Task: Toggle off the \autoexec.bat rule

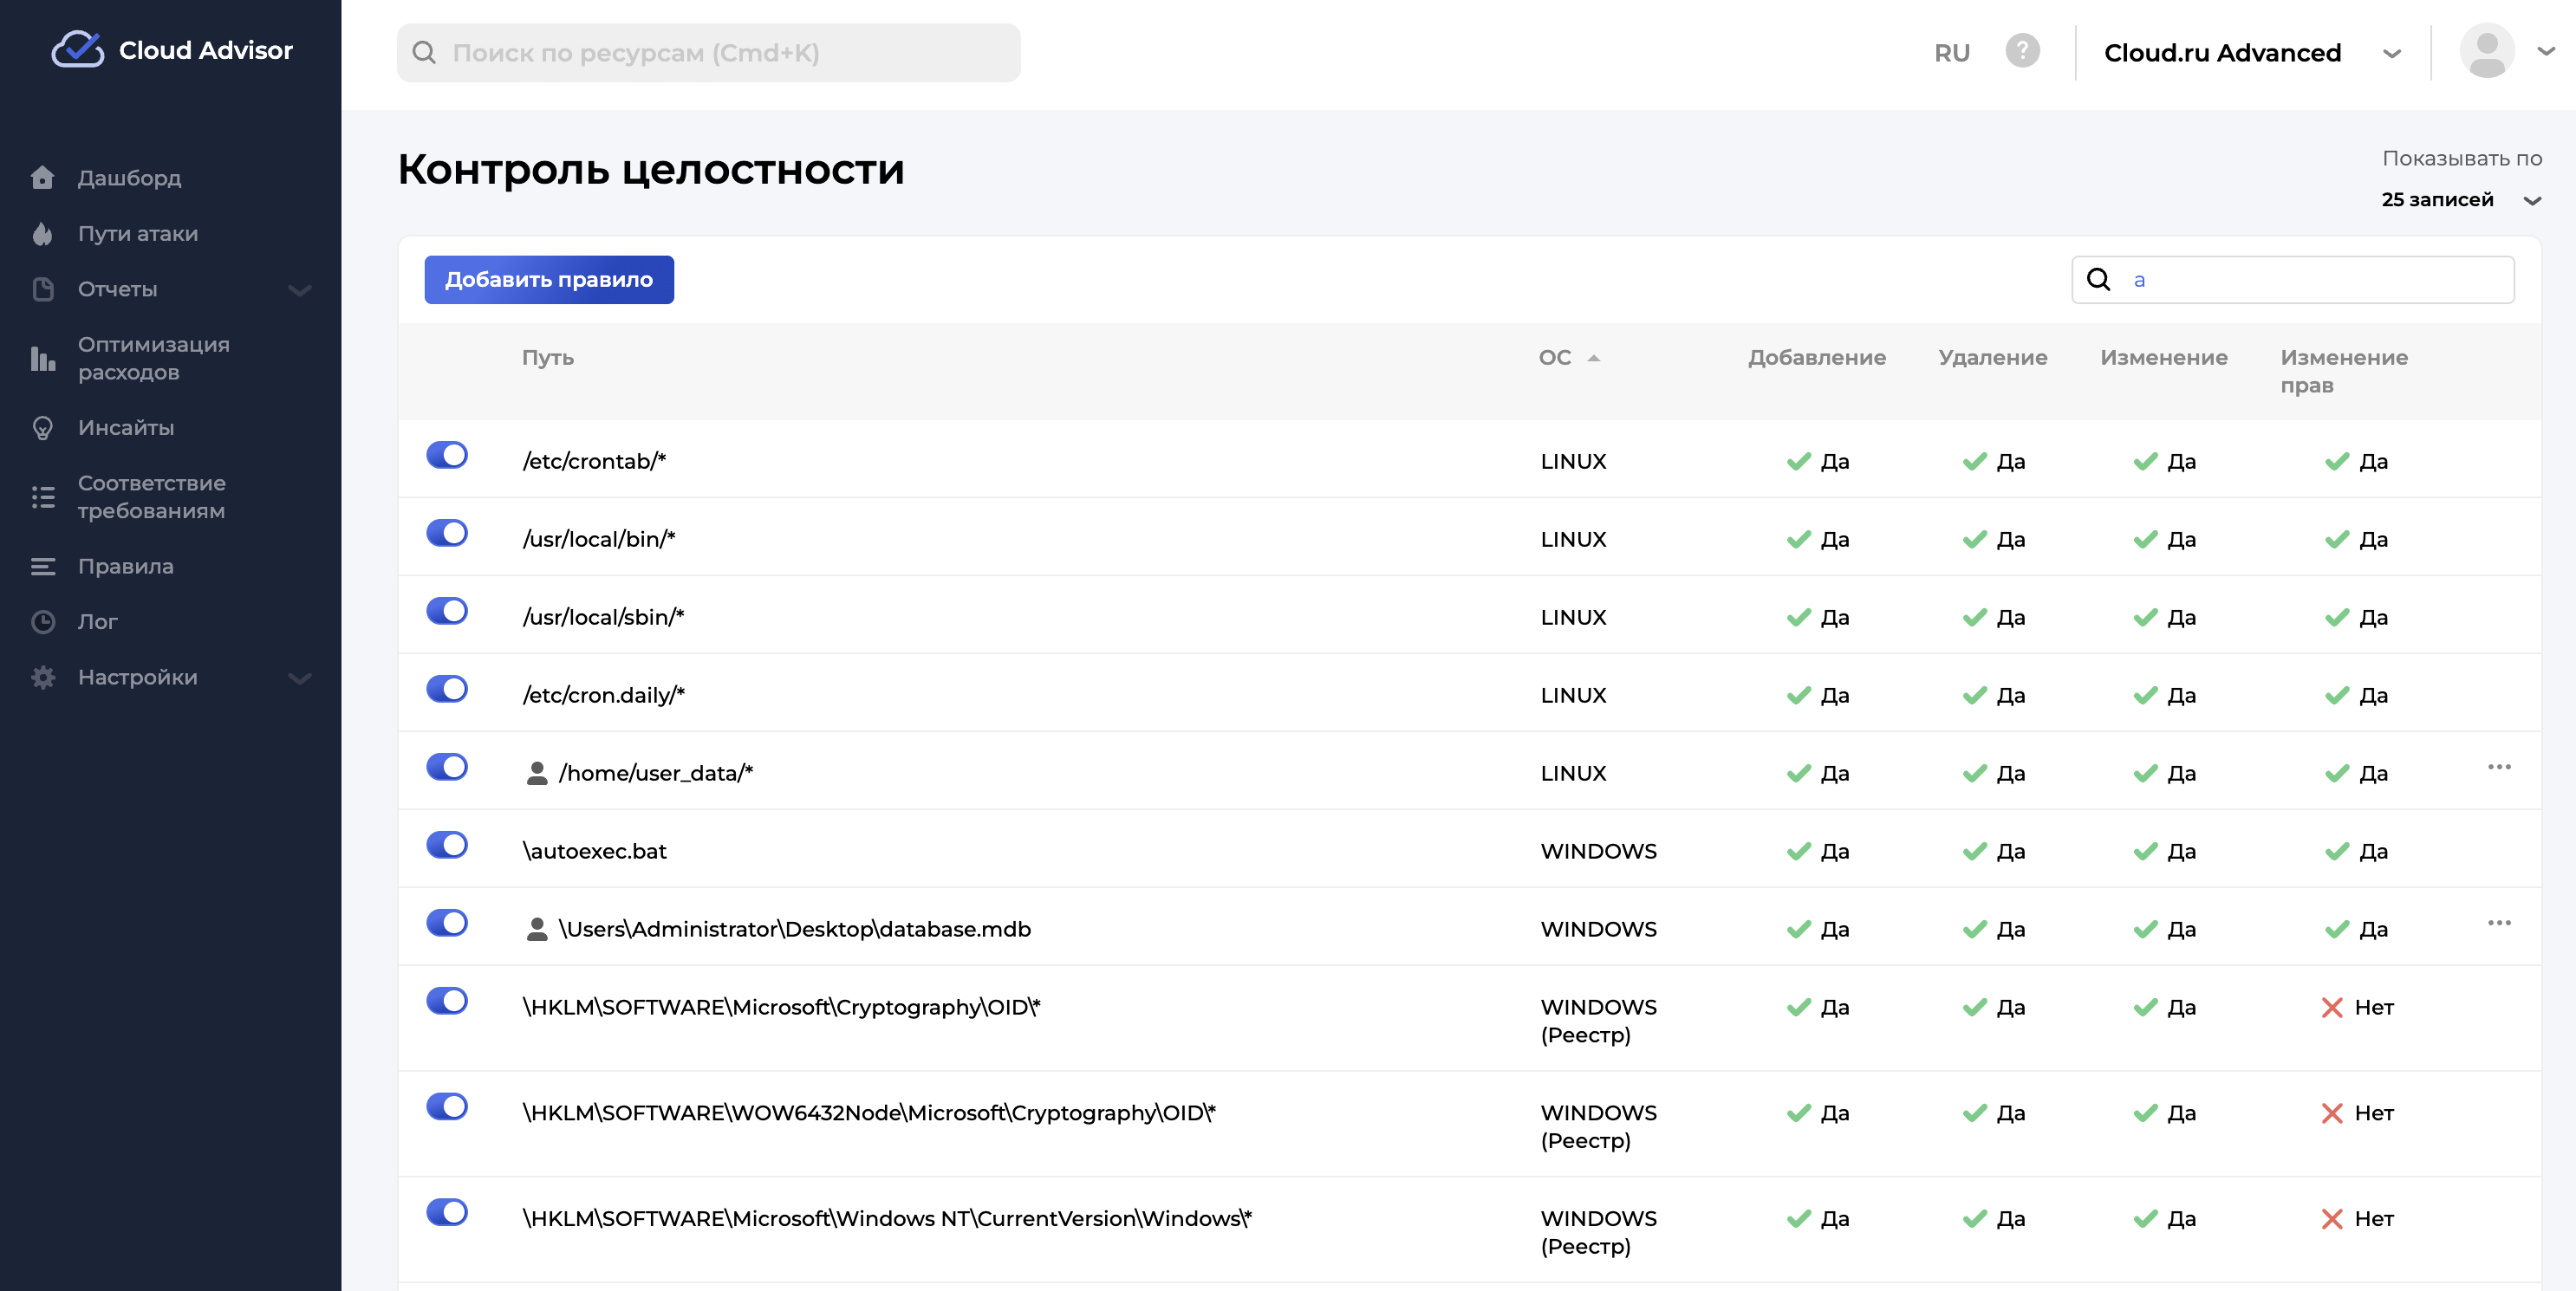Action: pyautogui.click(x=447, y=846)
